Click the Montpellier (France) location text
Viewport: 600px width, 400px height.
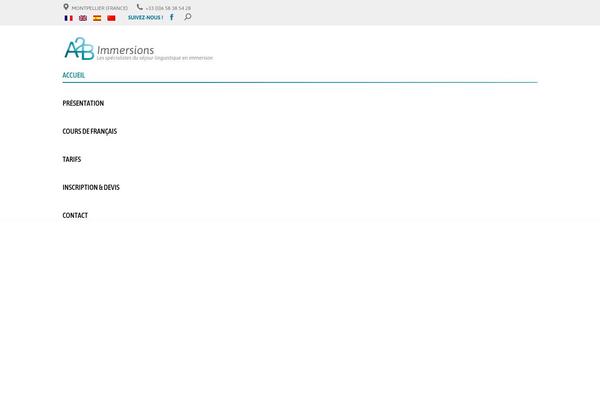pos(99,8)
